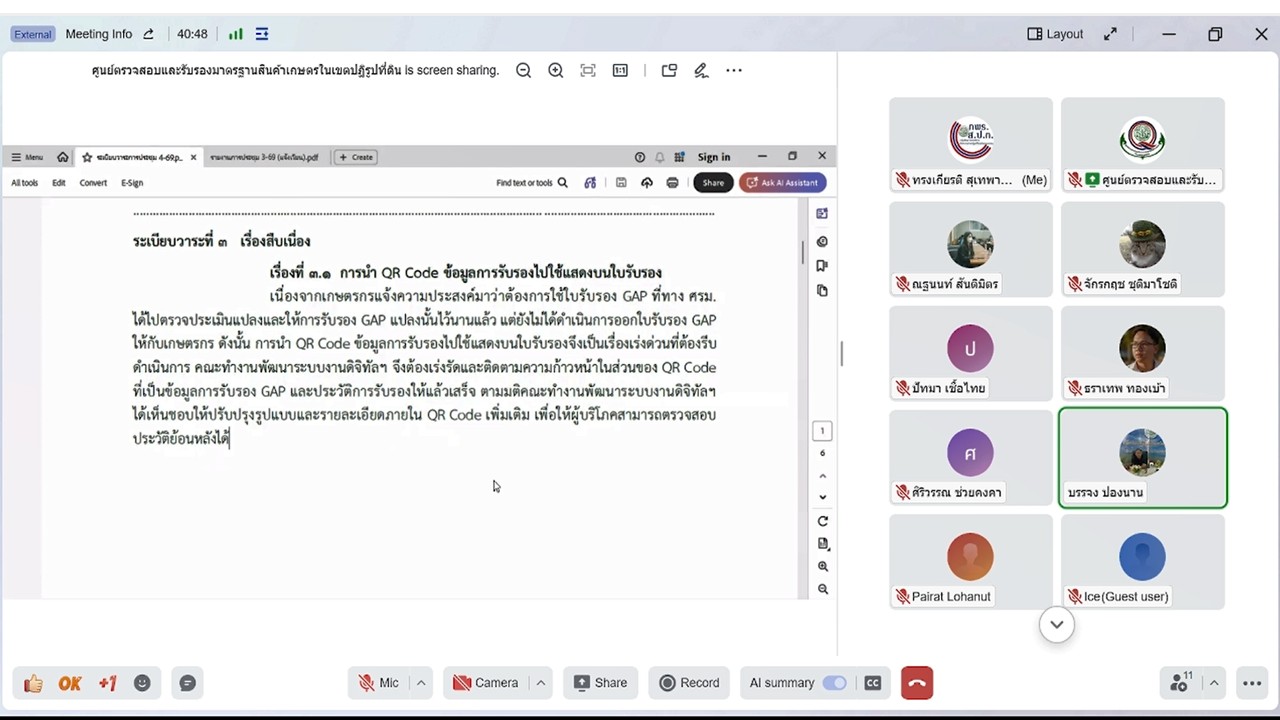Expand the camera options chevron
1280x720 pixels.
click(539, 682)
